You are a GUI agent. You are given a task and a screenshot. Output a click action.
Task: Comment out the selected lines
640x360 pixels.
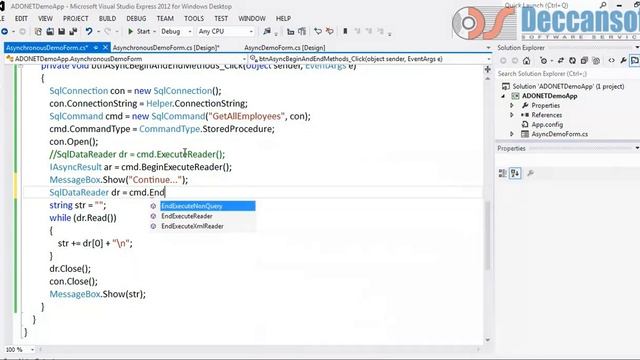[318, 31]
